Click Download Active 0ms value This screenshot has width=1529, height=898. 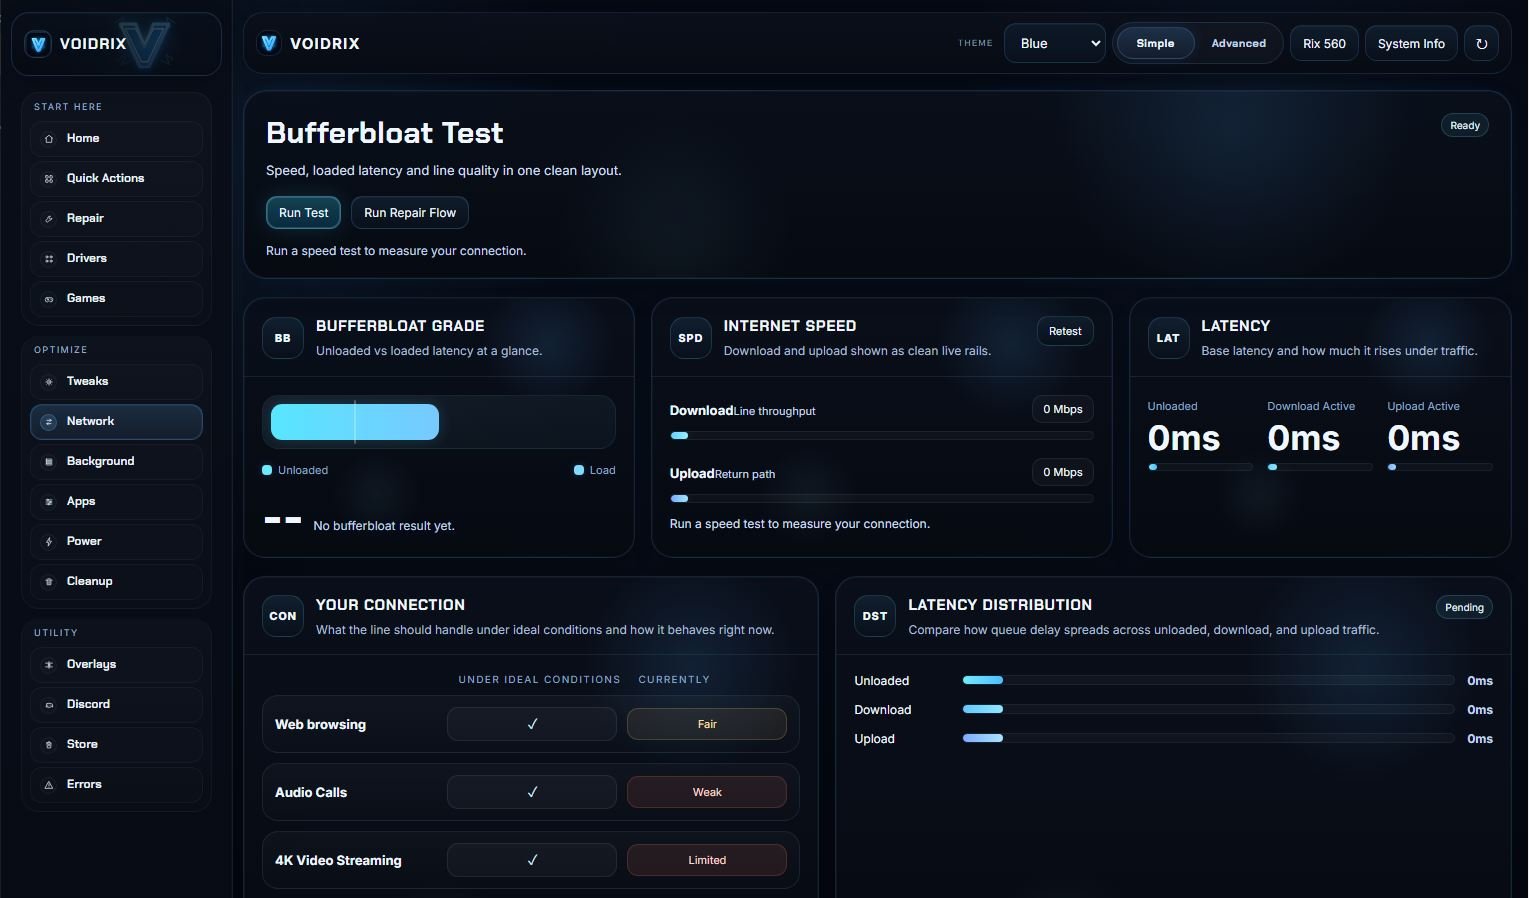tap(1304, 438)
